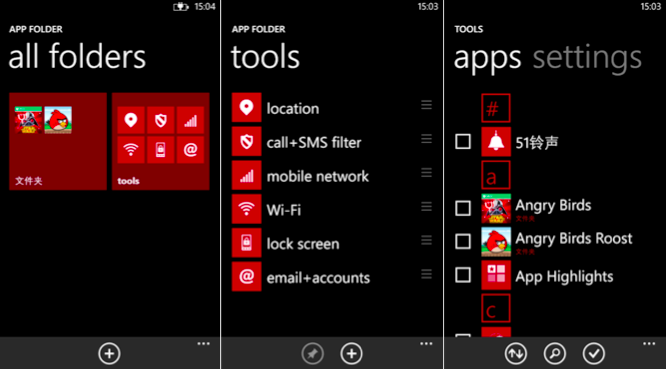Tap red bird thumbnail in 文件夹 tile
Image resolution: width=666 pixels, height=369 pixels.
tap(58, 120)
